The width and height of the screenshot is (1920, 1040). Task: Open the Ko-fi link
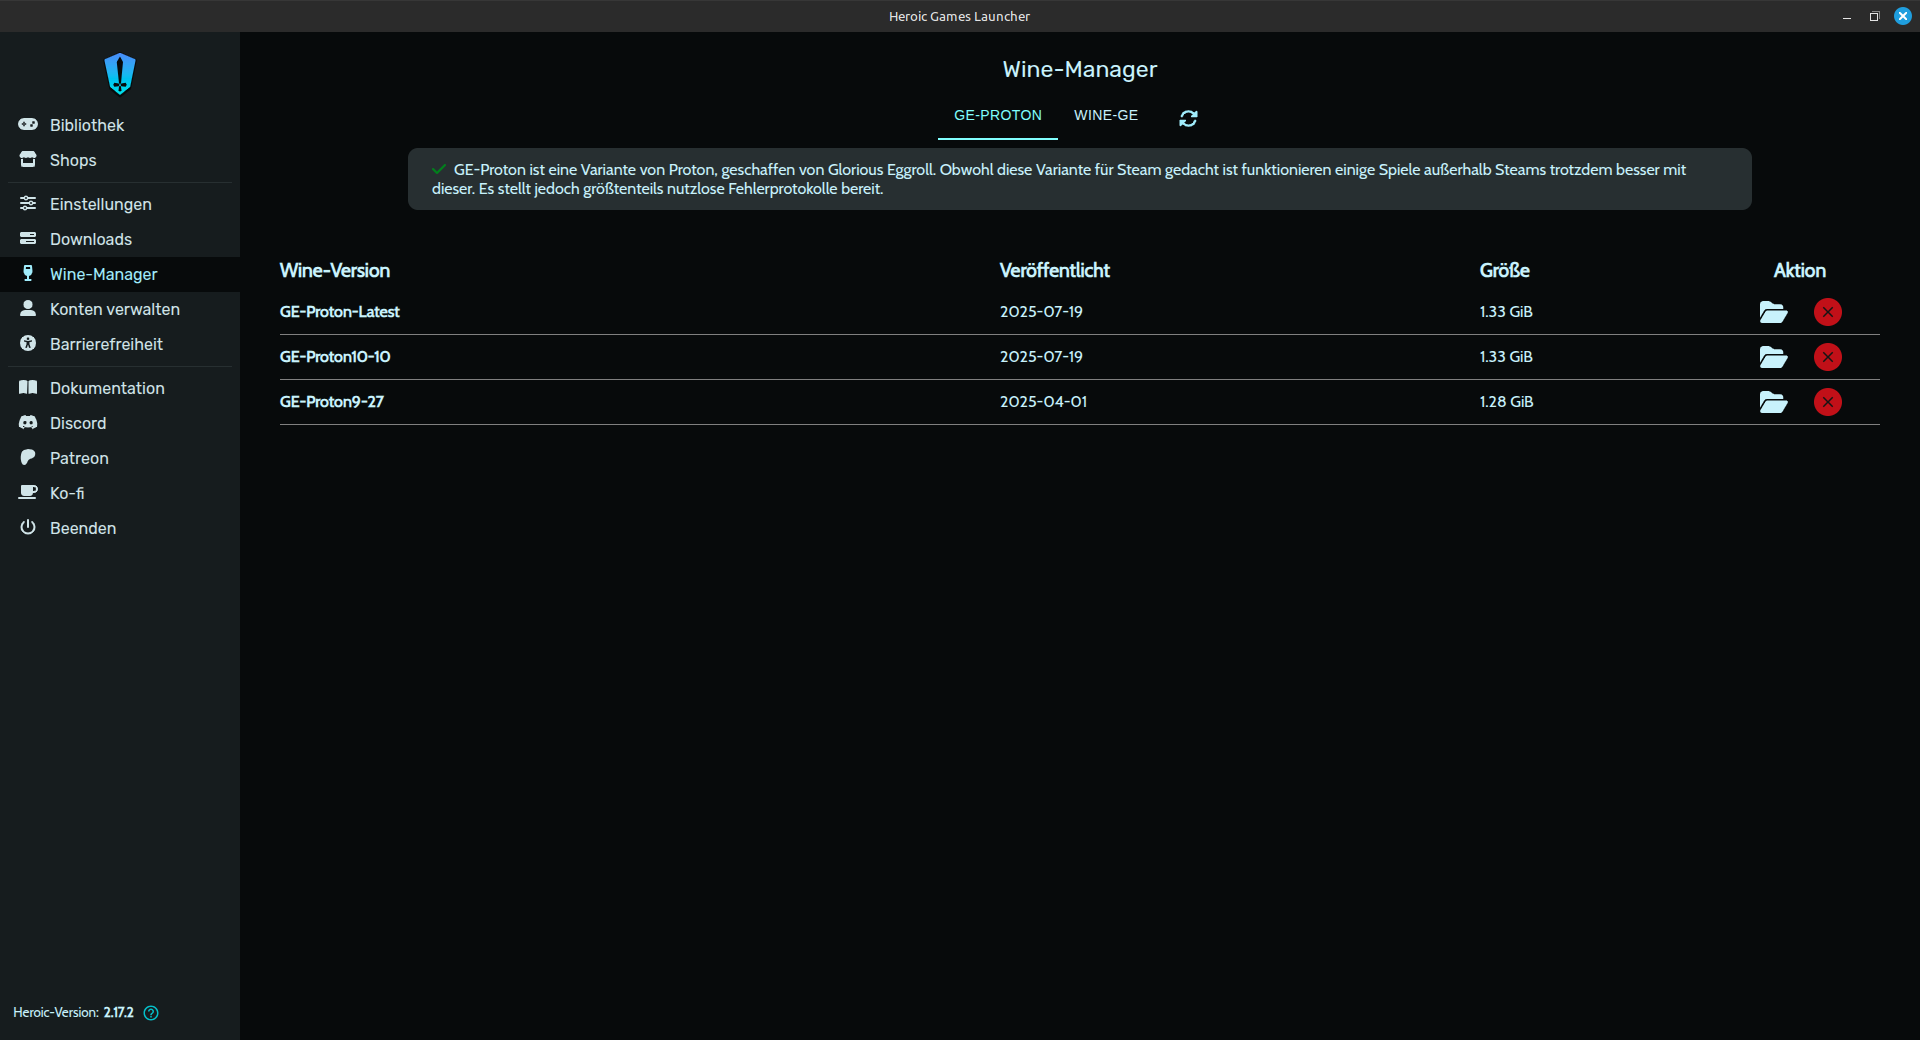[120, 493]
